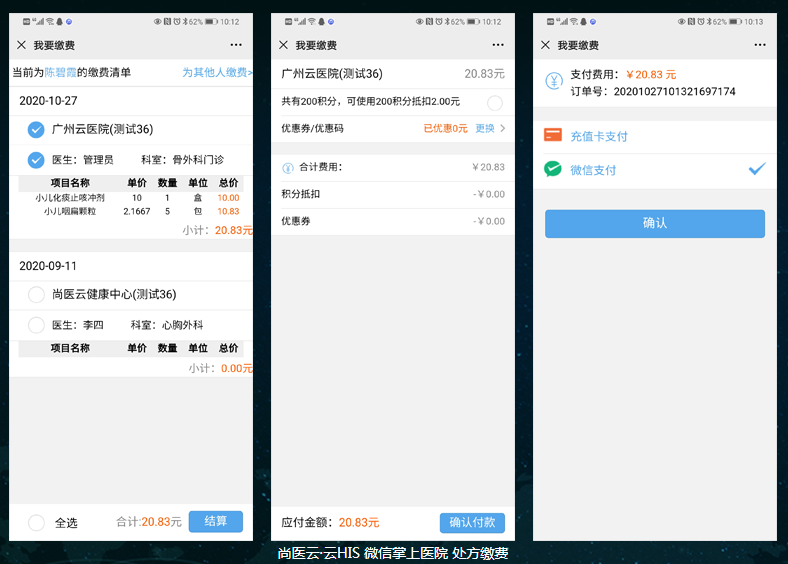Image resolution: width=788 pixels, height=564 pixels.
Task: Tap 已优惠0元 discount text
Action: tap(445, 129)
